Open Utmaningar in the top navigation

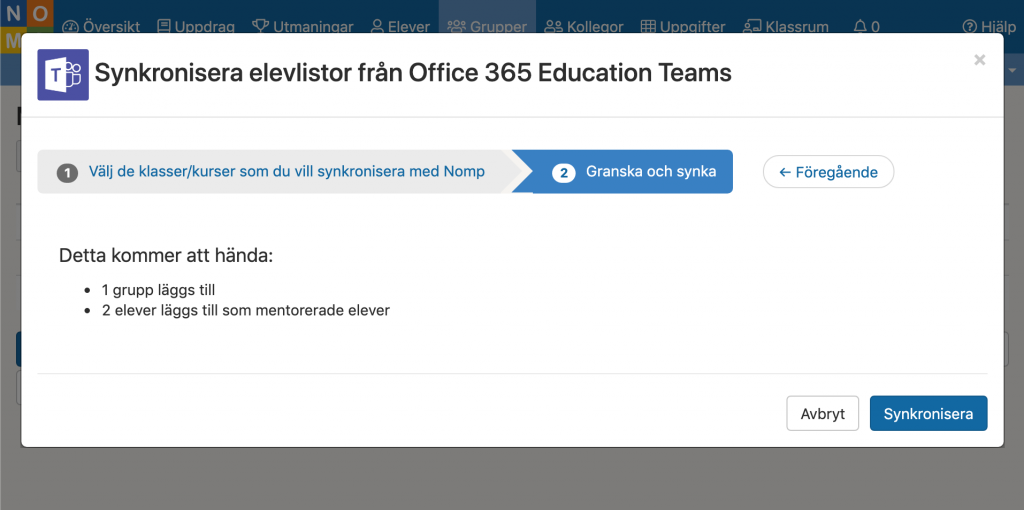(x=303, y=27)
